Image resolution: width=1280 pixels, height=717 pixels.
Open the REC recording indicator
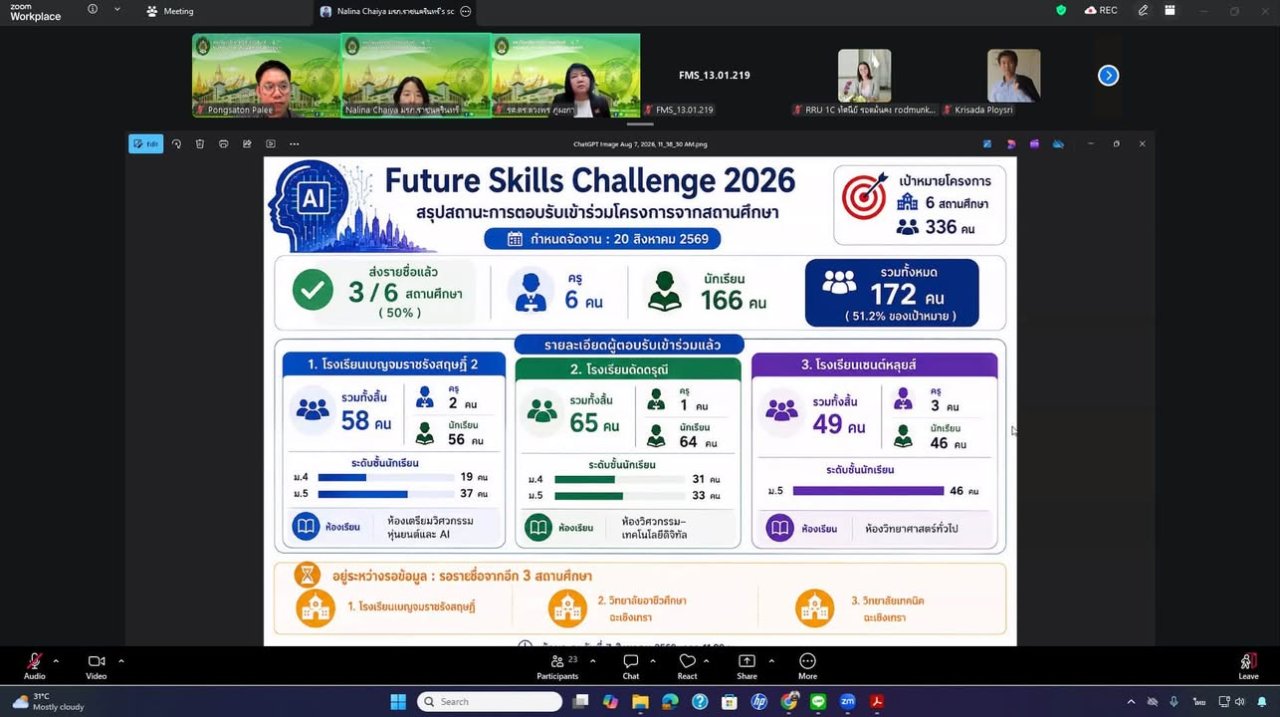click(x=1100, y=10)
